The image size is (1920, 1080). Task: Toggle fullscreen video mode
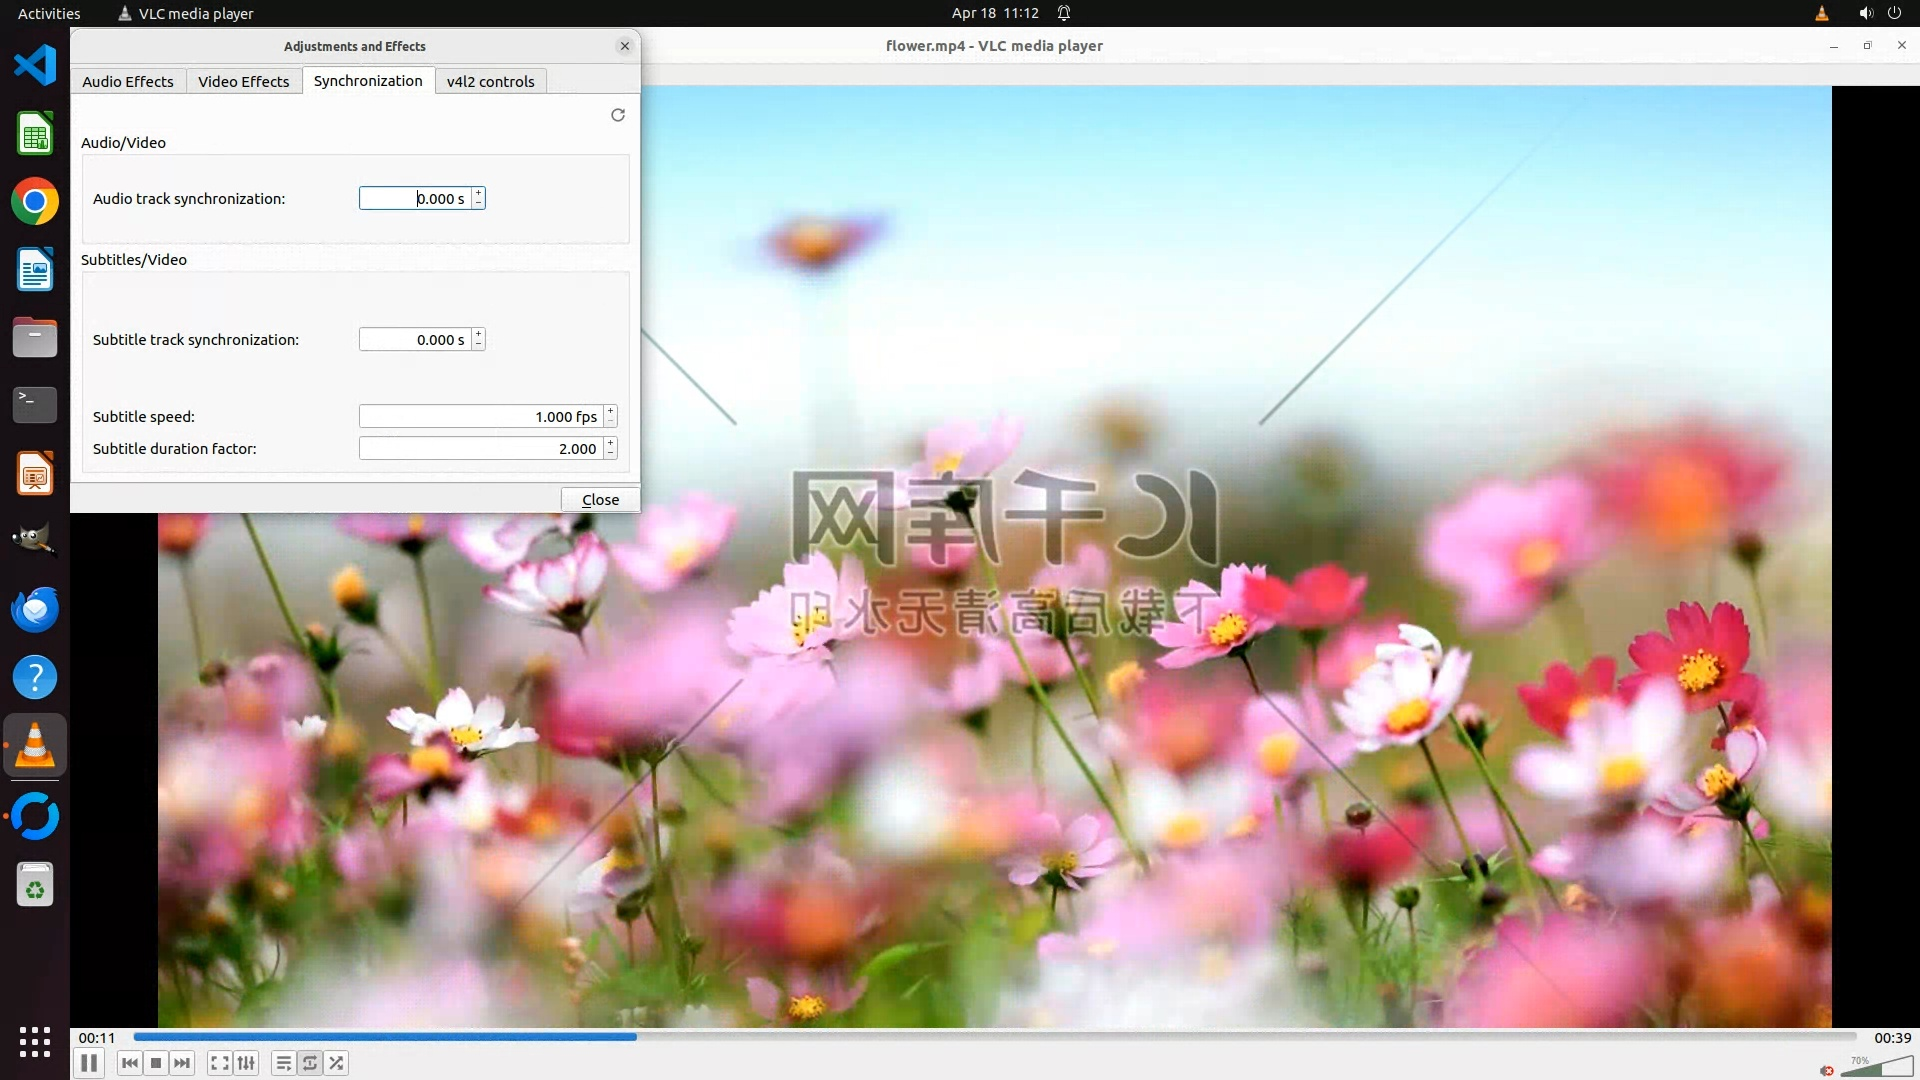[x=220, y=1063]
